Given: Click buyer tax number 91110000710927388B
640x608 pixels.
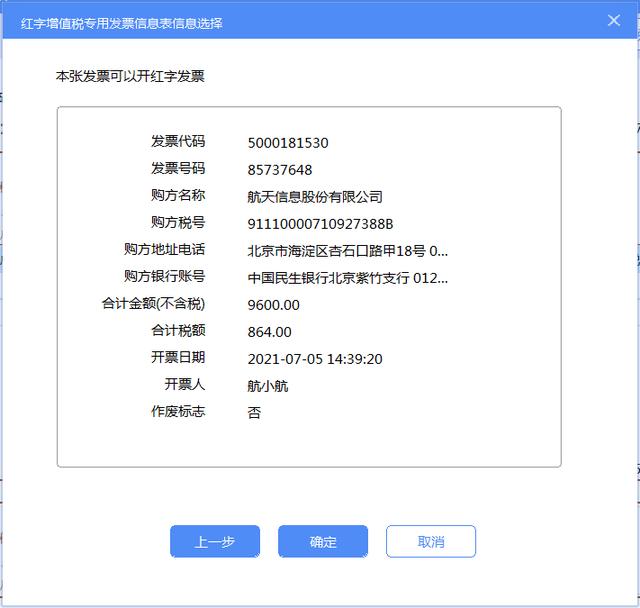Looking at the screenshot, I should [x=320, y=224].
